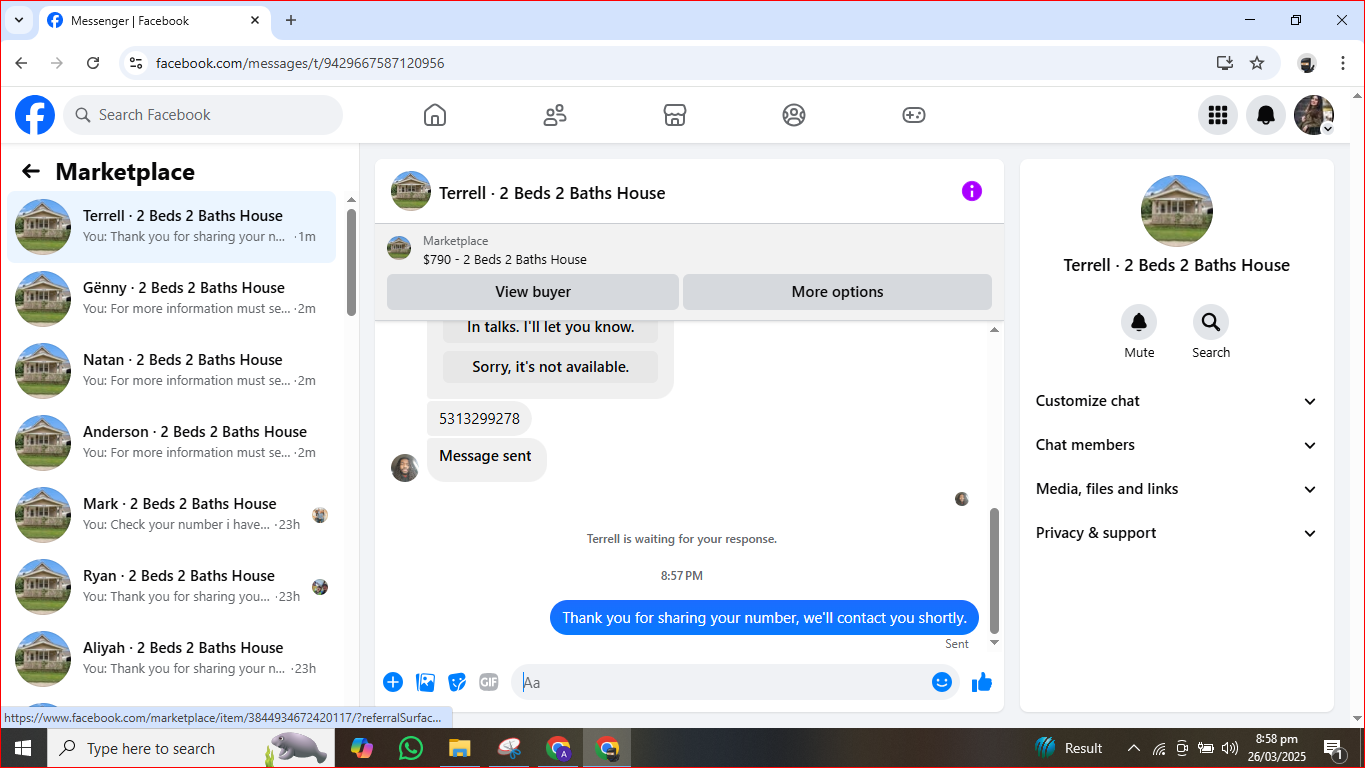Search in conversation magnifier icon
Viewport: 1365px width, 768px height.
click(x=1211, y=322)
